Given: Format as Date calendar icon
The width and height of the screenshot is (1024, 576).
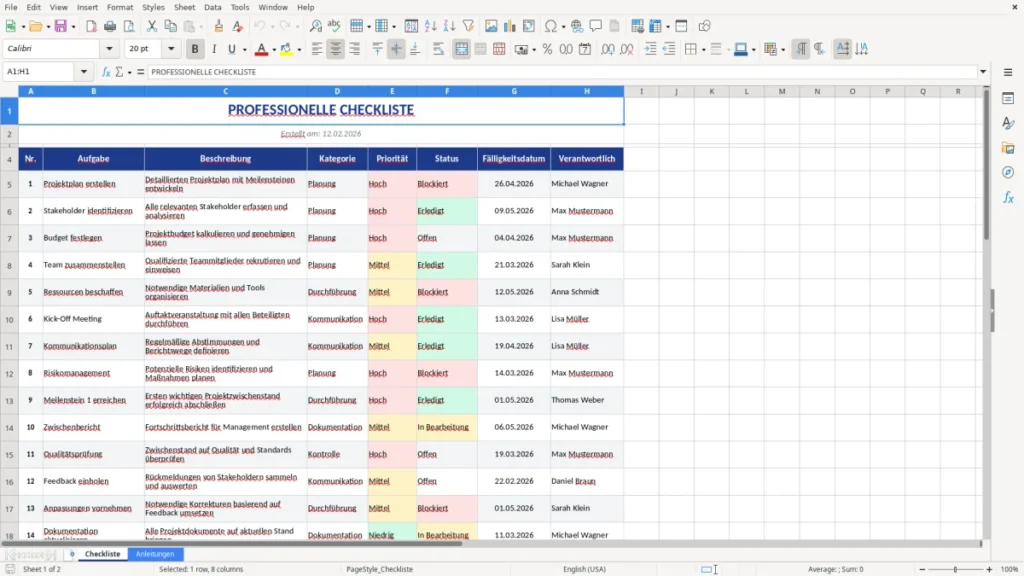Looking at the screenshot, I should pyautogui.click(x=585, y=49).
